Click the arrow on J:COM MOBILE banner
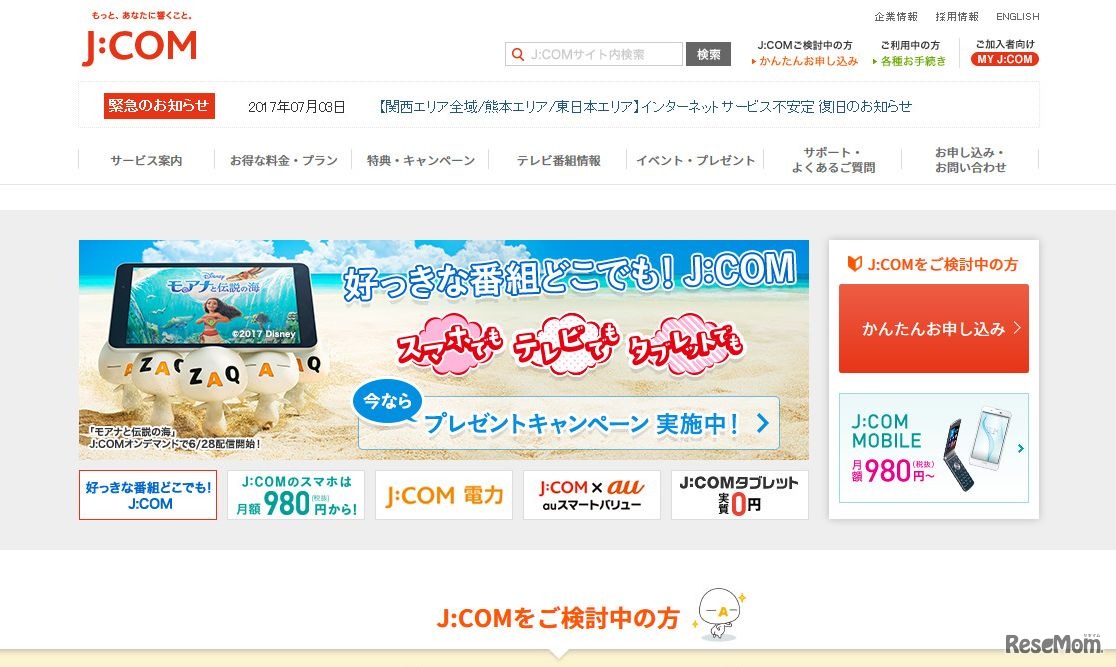This screenshot has height=667, width=1116. pos(1021,448)
